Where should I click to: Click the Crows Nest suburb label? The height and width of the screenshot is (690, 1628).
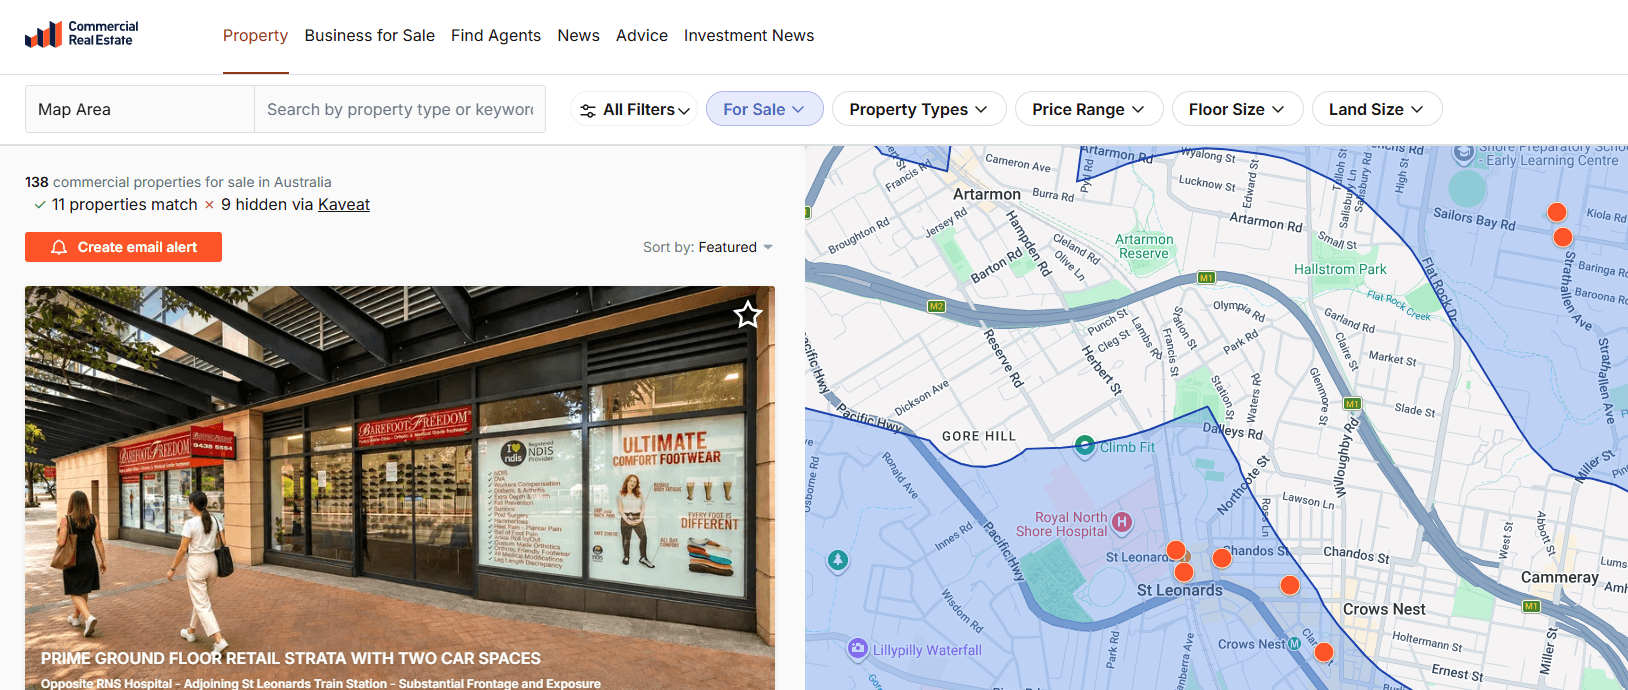click(1384, 609)
